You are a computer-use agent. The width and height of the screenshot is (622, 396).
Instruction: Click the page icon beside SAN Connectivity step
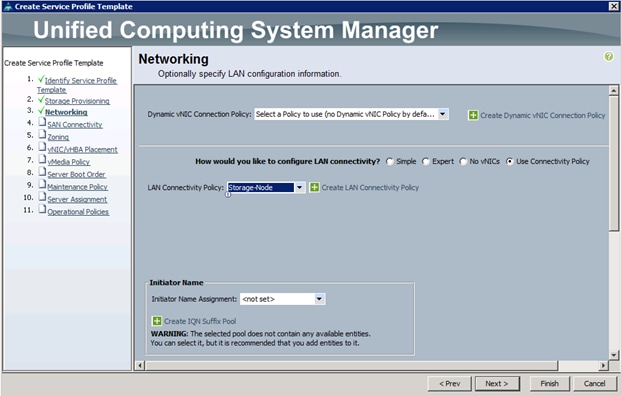tap(42, 122)
